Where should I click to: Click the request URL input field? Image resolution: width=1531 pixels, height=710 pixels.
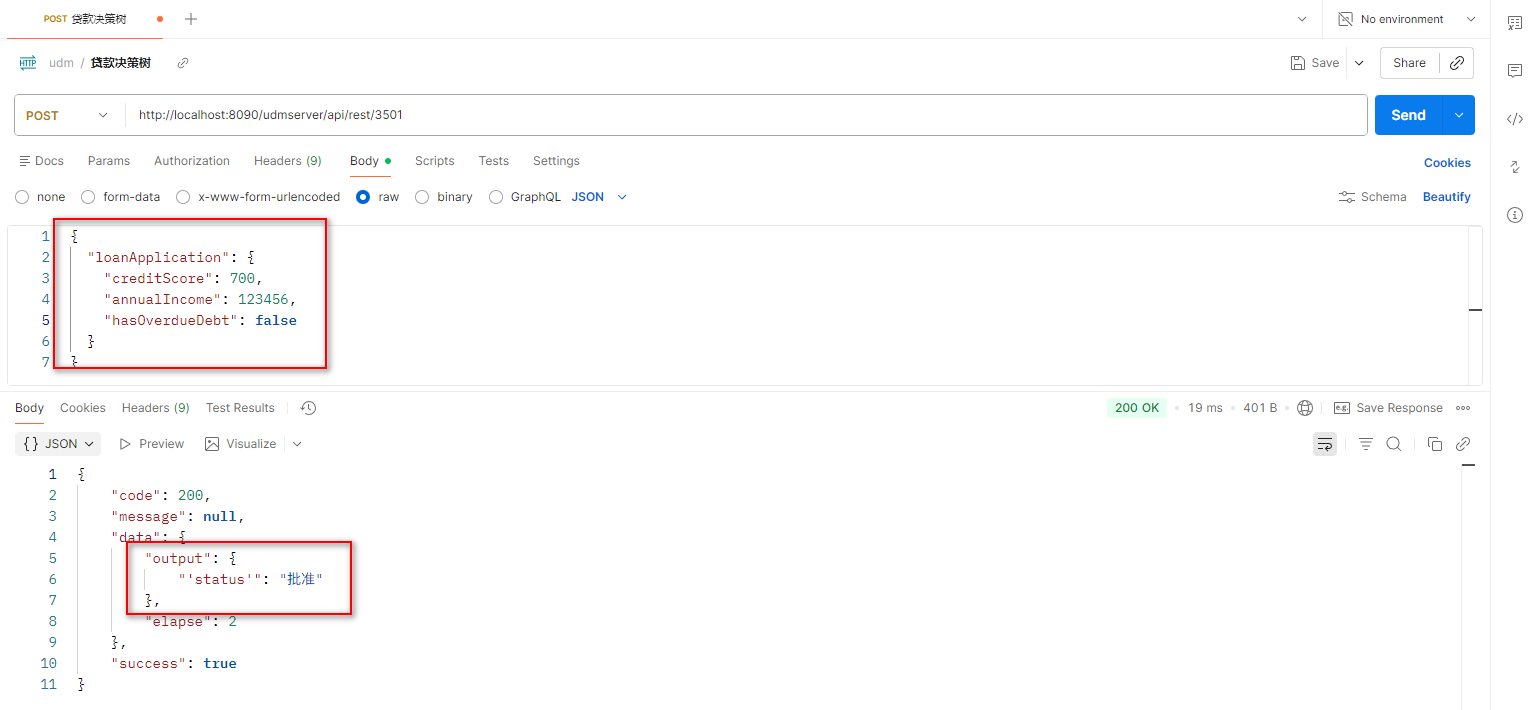tap(740, 115)
